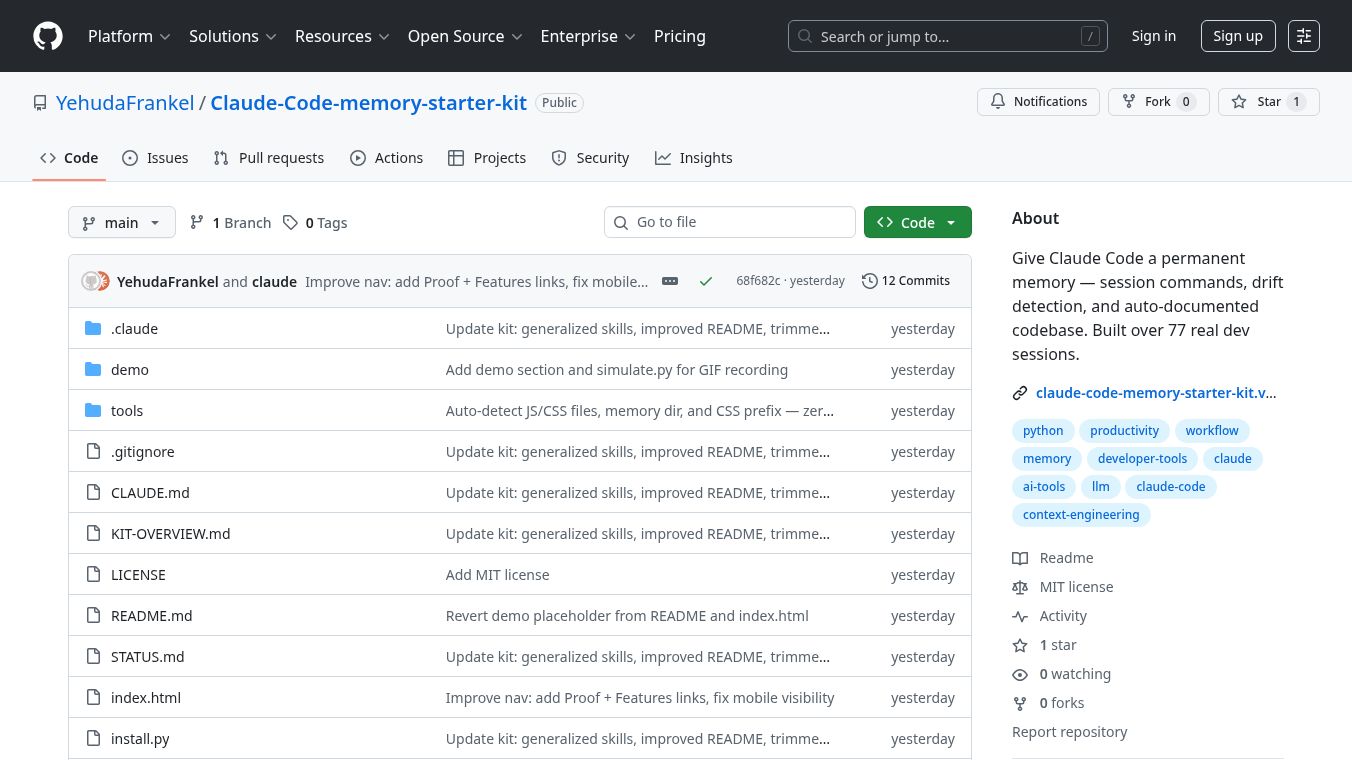Click the Notifications bell button
The height and width of the screenshot is (760, 1352).
coord(1038,102)
